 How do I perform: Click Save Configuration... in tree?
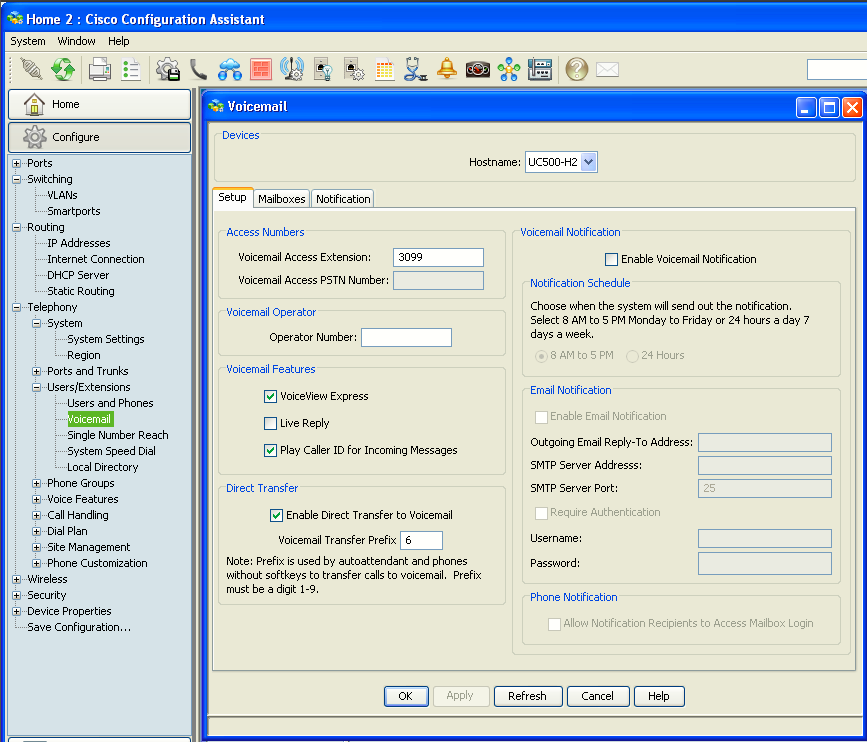click(79, 628)
